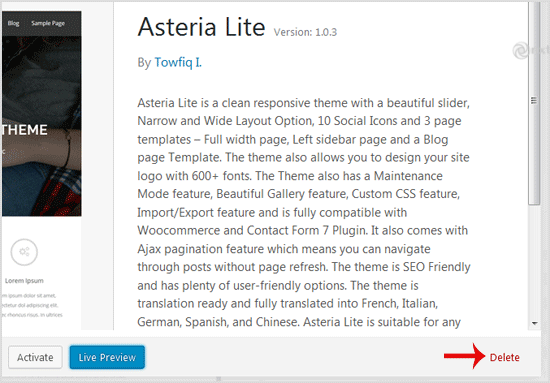
Task: Click the Activate button
Action: 35,357
